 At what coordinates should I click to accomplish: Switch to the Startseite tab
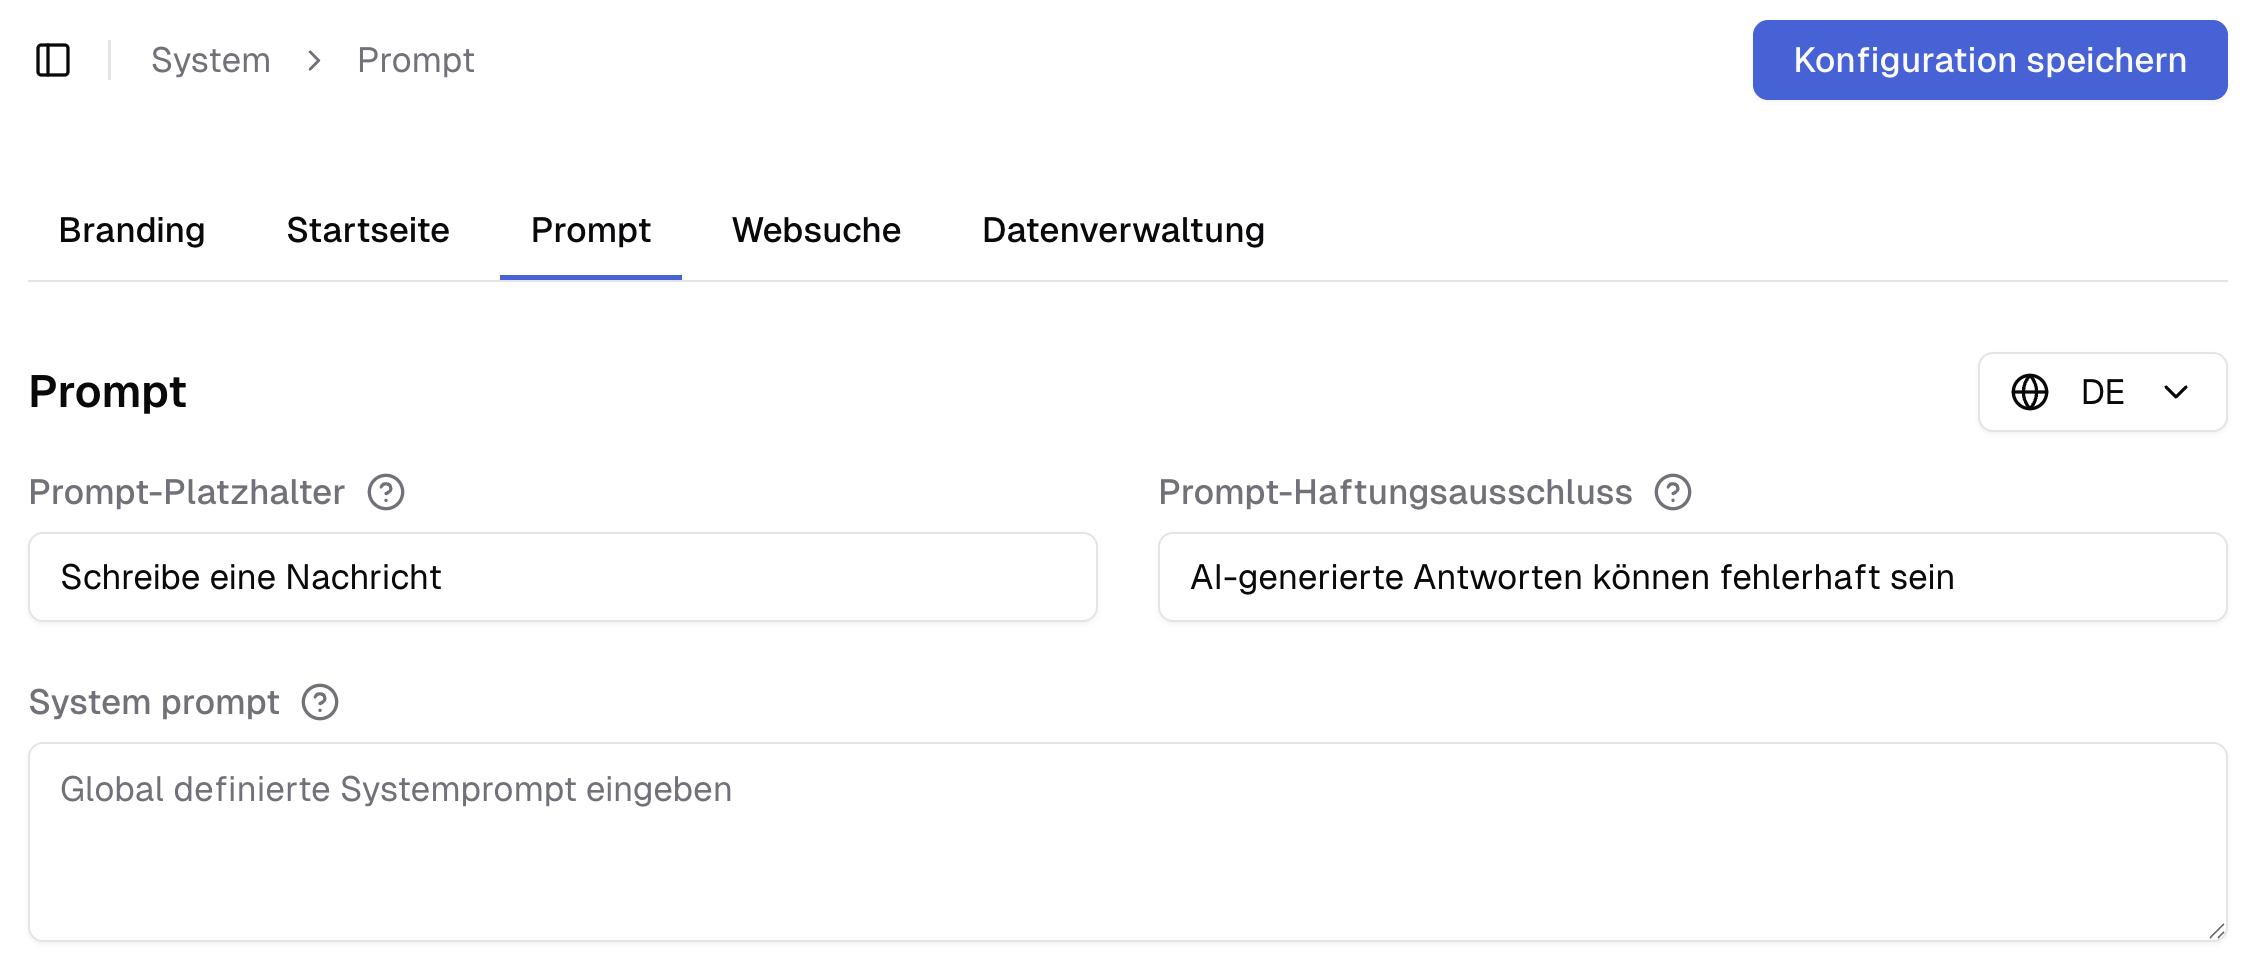367,230
